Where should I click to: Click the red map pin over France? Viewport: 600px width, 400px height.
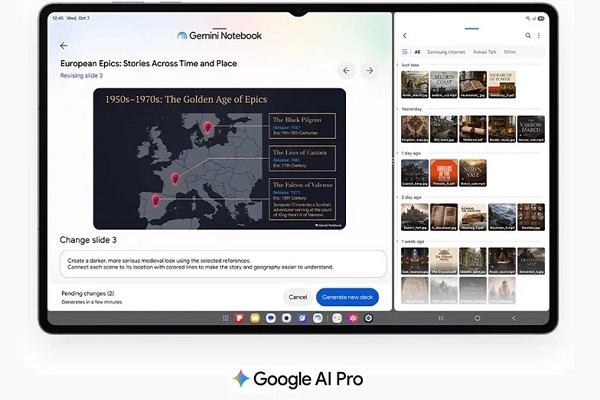coord(175,178)
